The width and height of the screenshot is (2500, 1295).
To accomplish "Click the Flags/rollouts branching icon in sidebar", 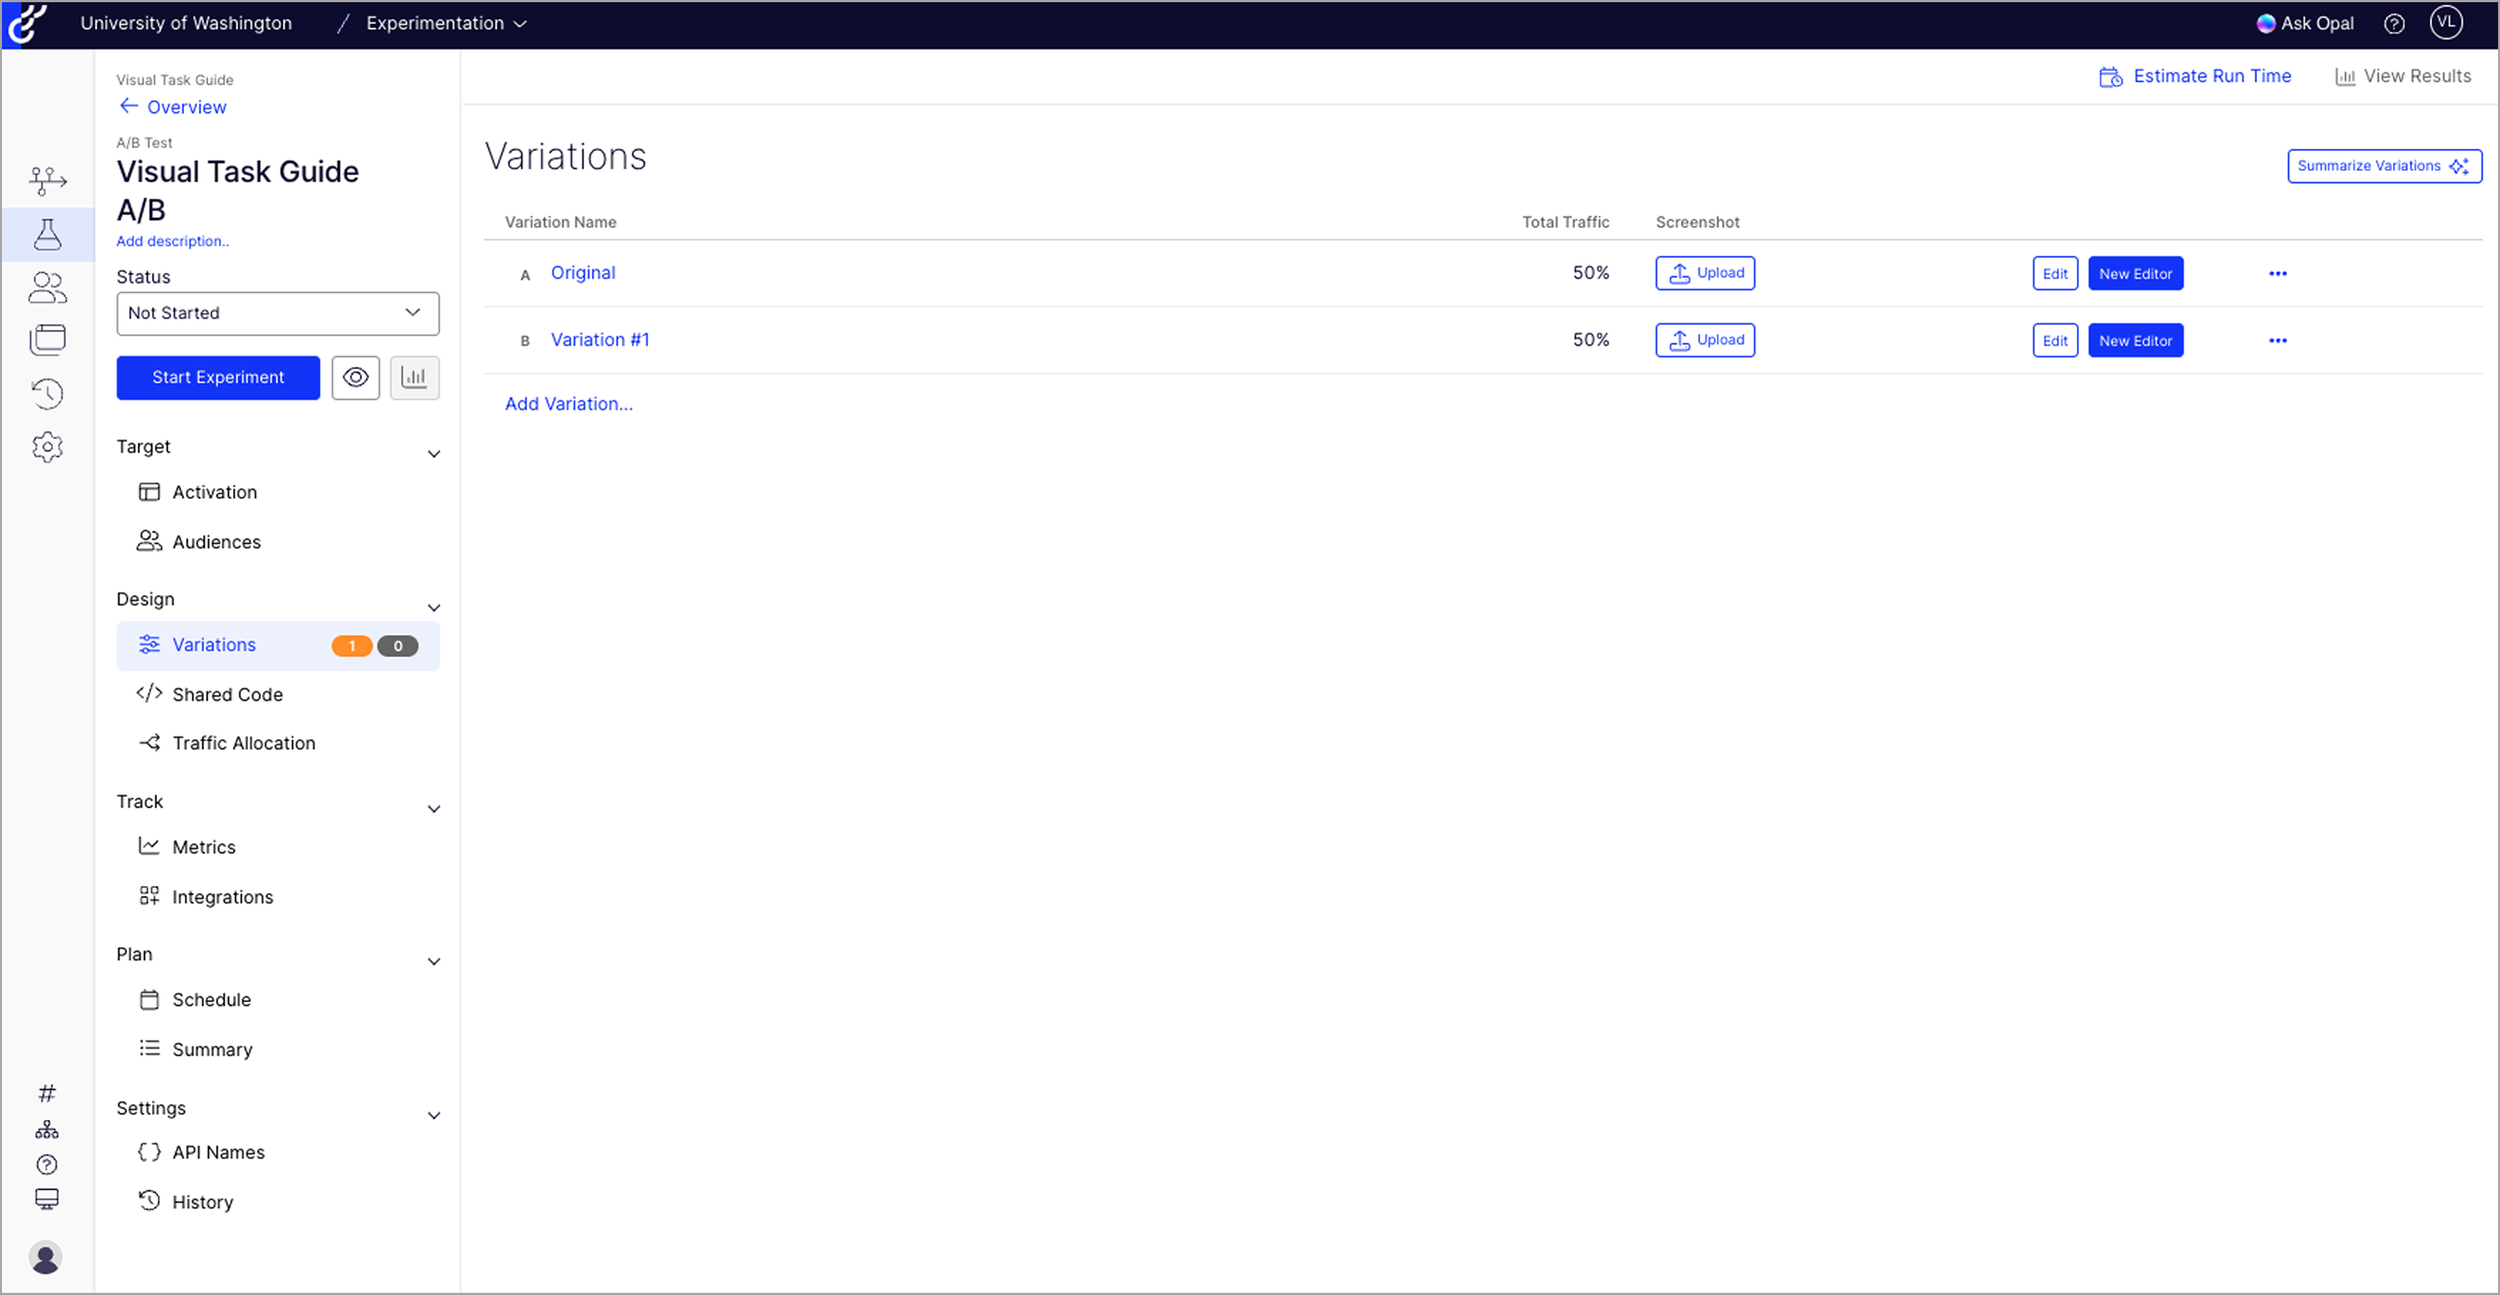I will 47,180.
